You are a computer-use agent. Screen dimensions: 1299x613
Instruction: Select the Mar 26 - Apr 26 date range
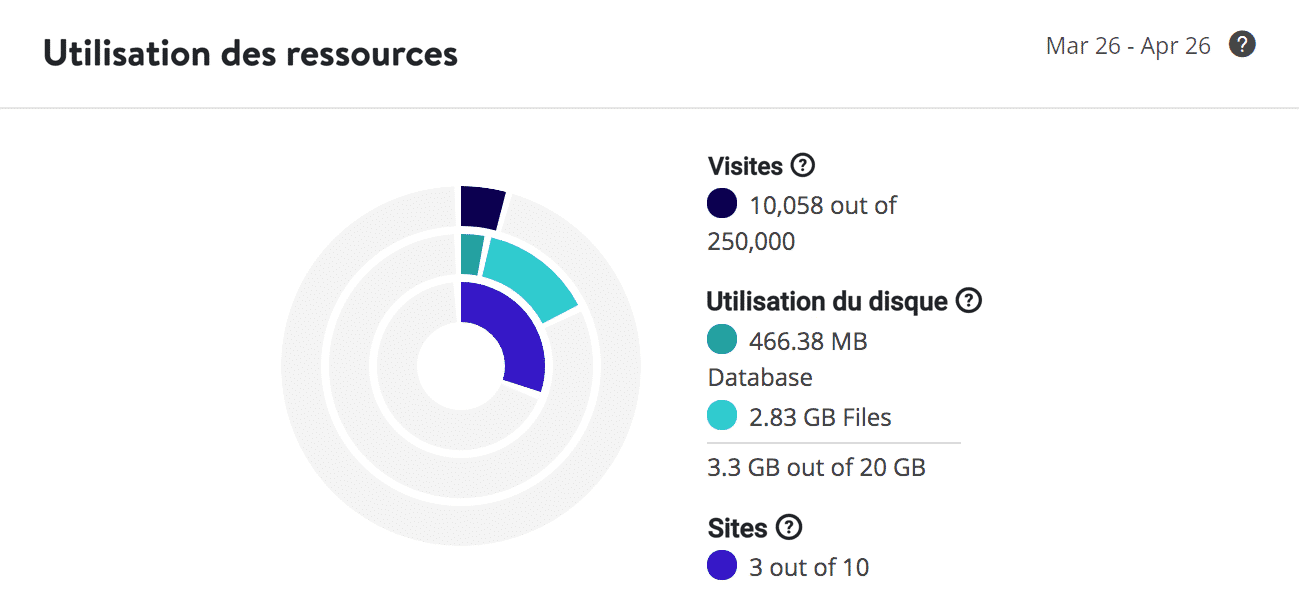point(1128,45)
